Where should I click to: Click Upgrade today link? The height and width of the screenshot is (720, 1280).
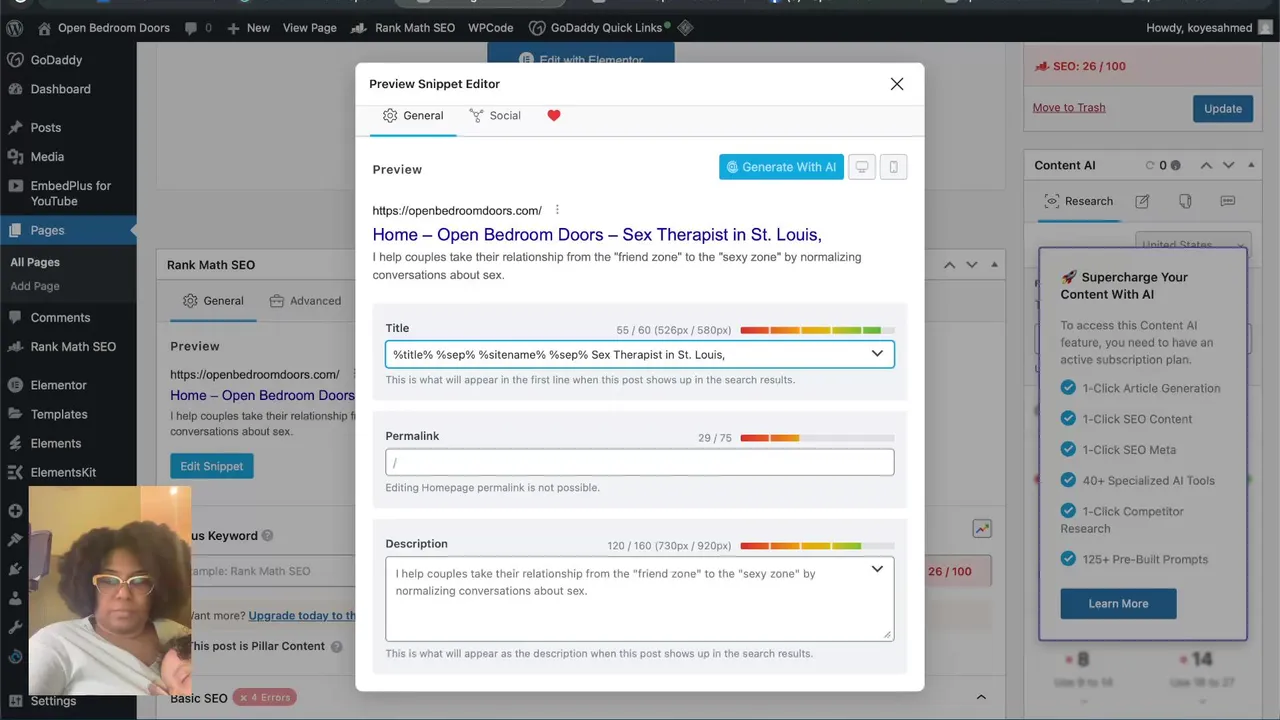coord(302,616)
